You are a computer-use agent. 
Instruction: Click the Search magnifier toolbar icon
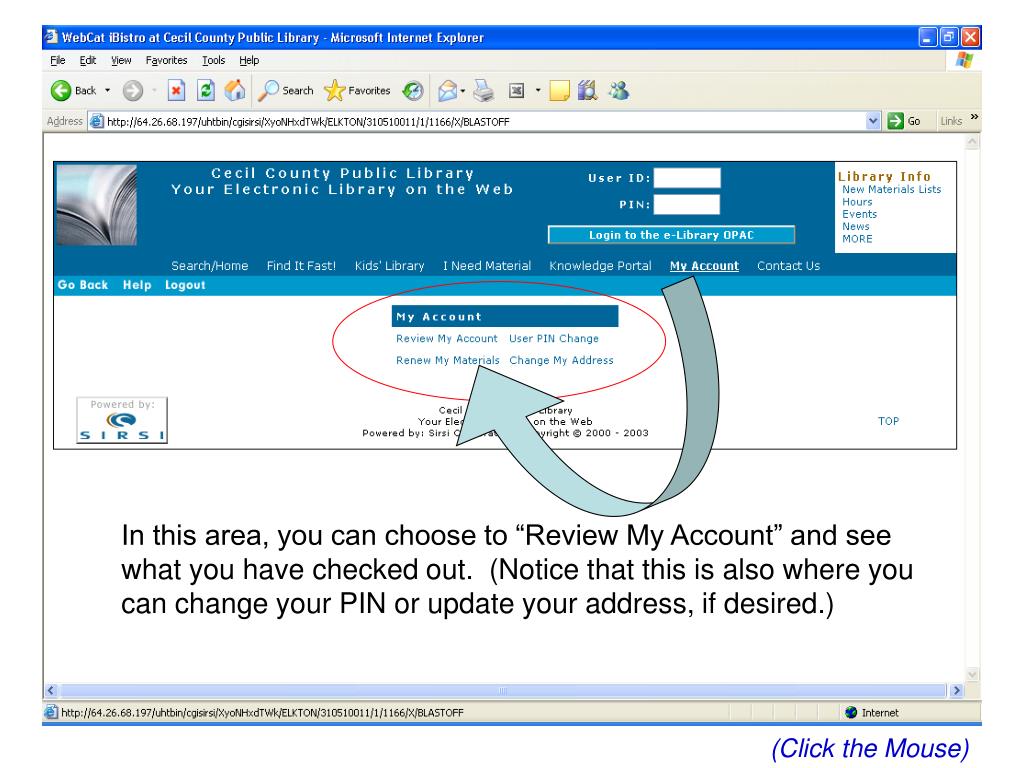[x=268, y=90]
